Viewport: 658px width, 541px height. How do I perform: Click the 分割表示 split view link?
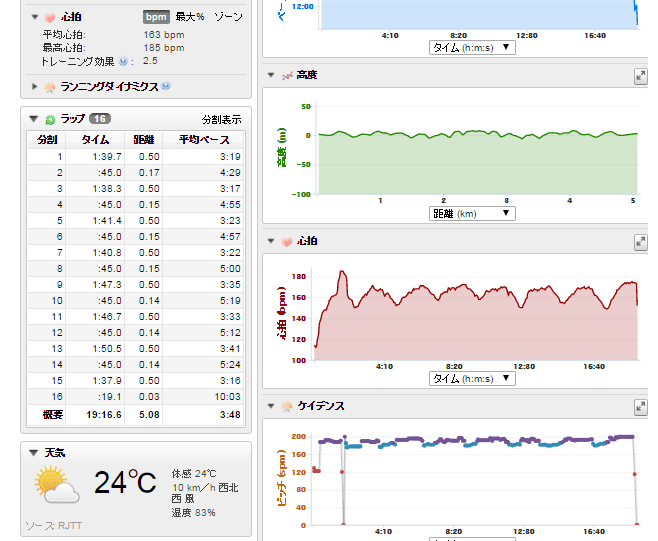(221, 119)
